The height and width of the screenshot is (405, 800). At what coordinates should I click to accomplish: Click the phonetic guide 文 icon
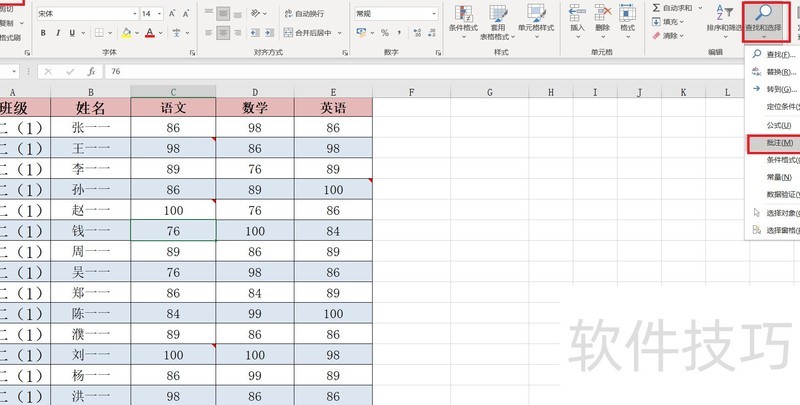(177, 33)
